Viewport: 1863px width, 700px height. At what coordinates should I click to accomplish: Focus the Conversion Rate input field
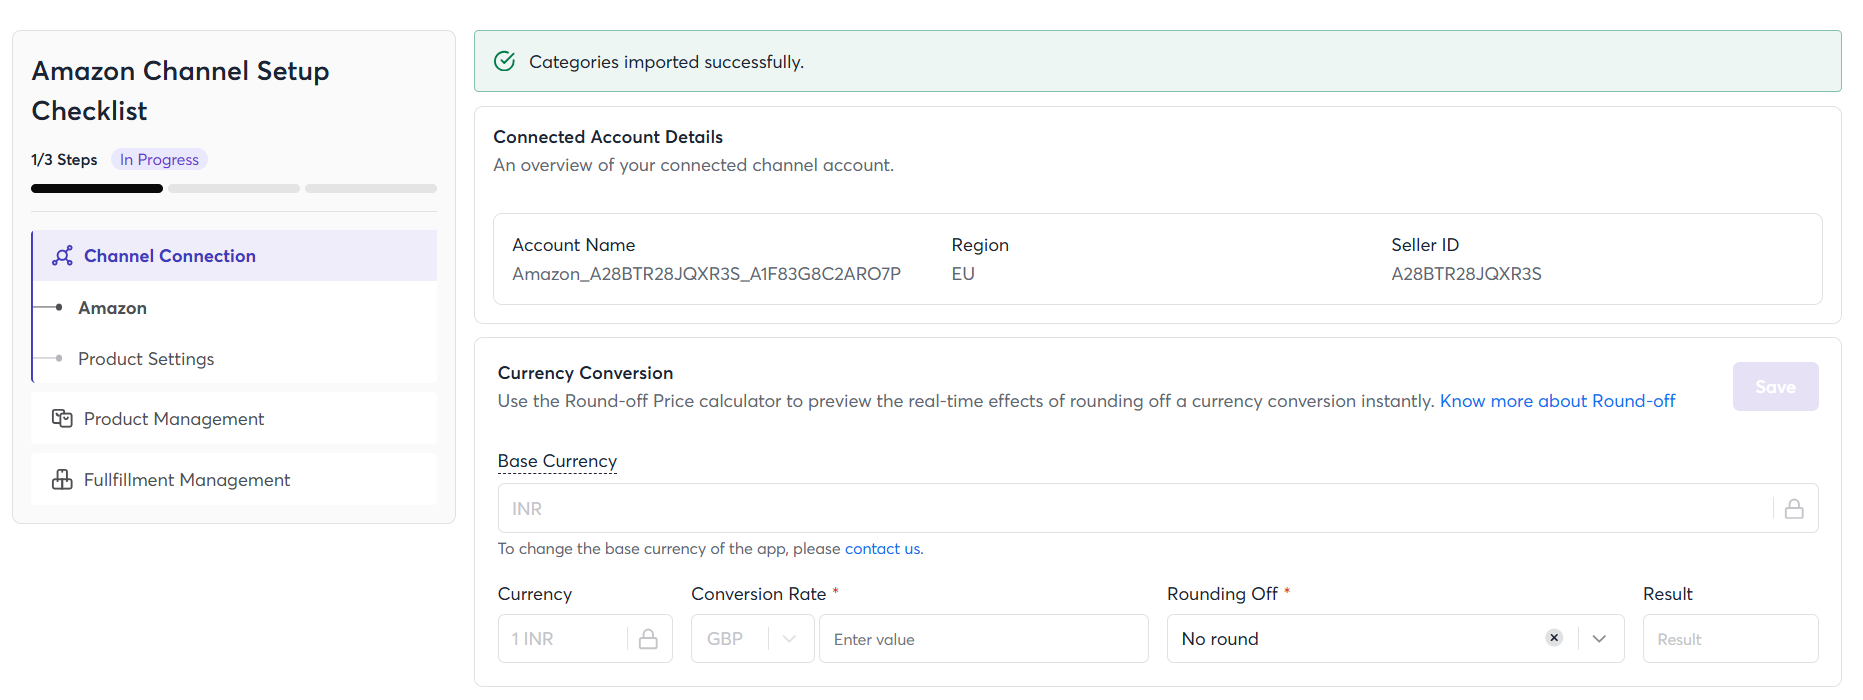pyautogui.click(x=983, y=639)
